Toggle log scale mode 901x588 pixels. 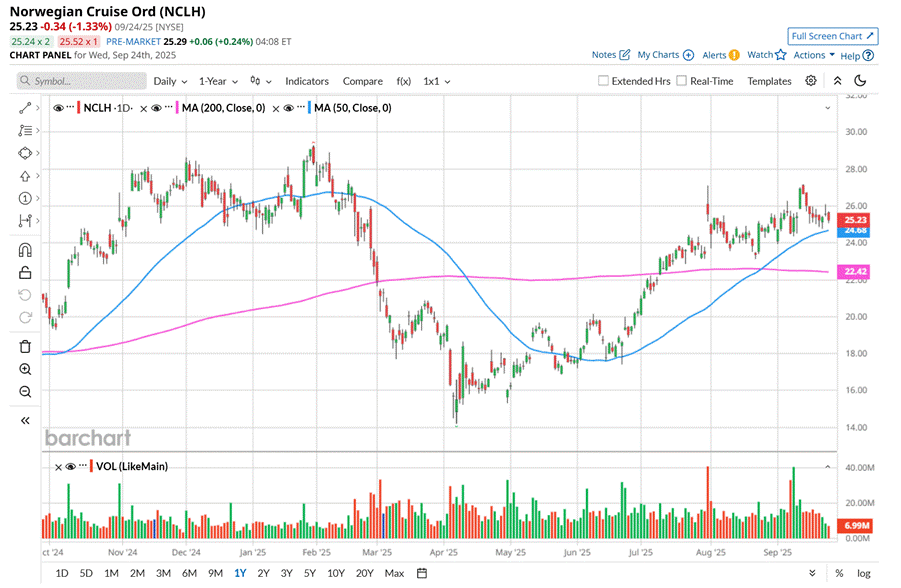pyautogui.click(x=864, y=573)
